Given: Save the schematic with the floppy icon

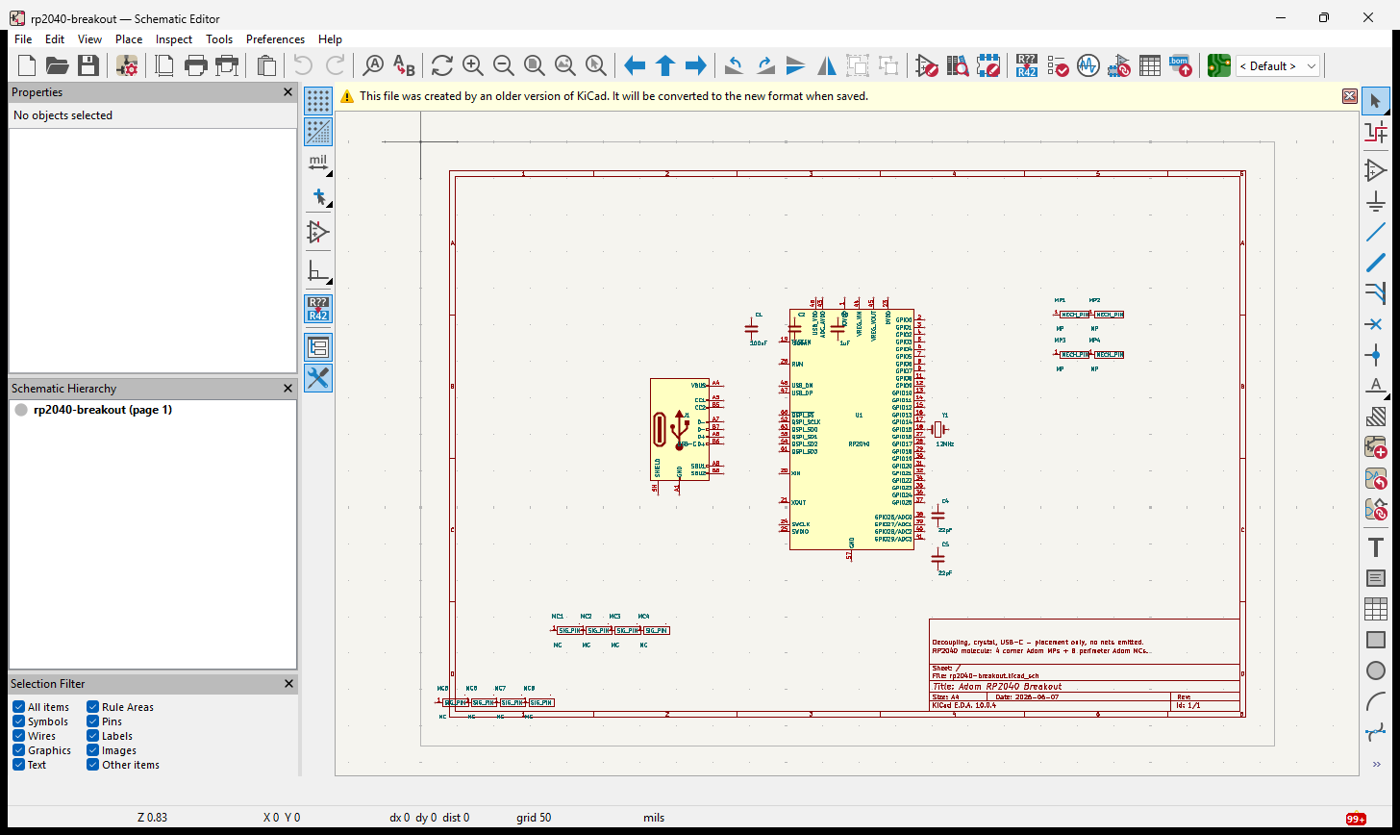Looking at the screenshot, I should (88, 66).
